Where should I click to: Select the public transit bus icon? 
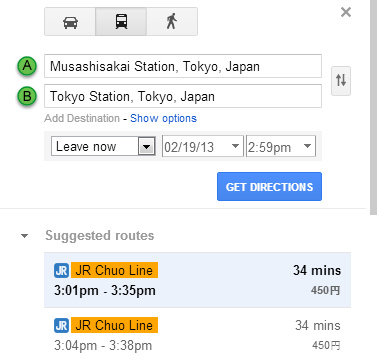tap(121, 22)
